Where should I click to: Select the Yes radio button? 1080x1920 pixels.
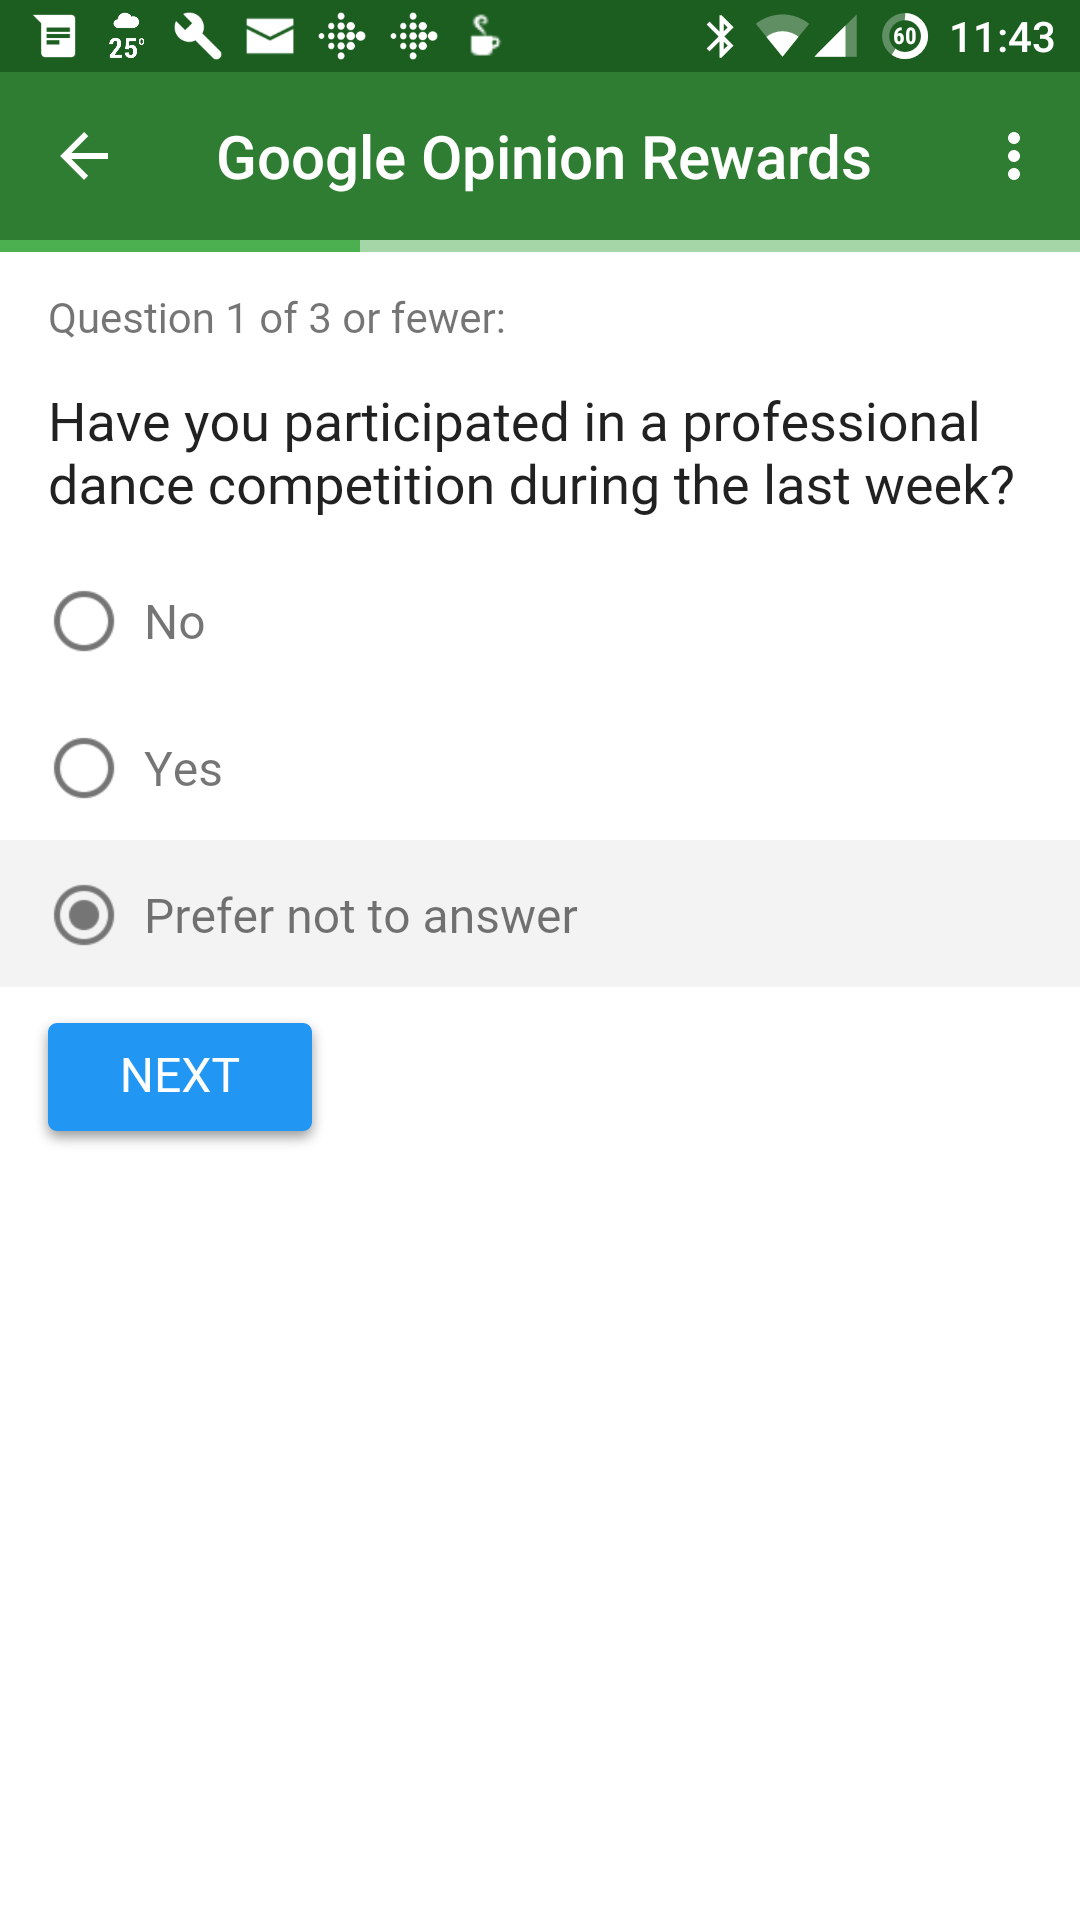point(84,768)
